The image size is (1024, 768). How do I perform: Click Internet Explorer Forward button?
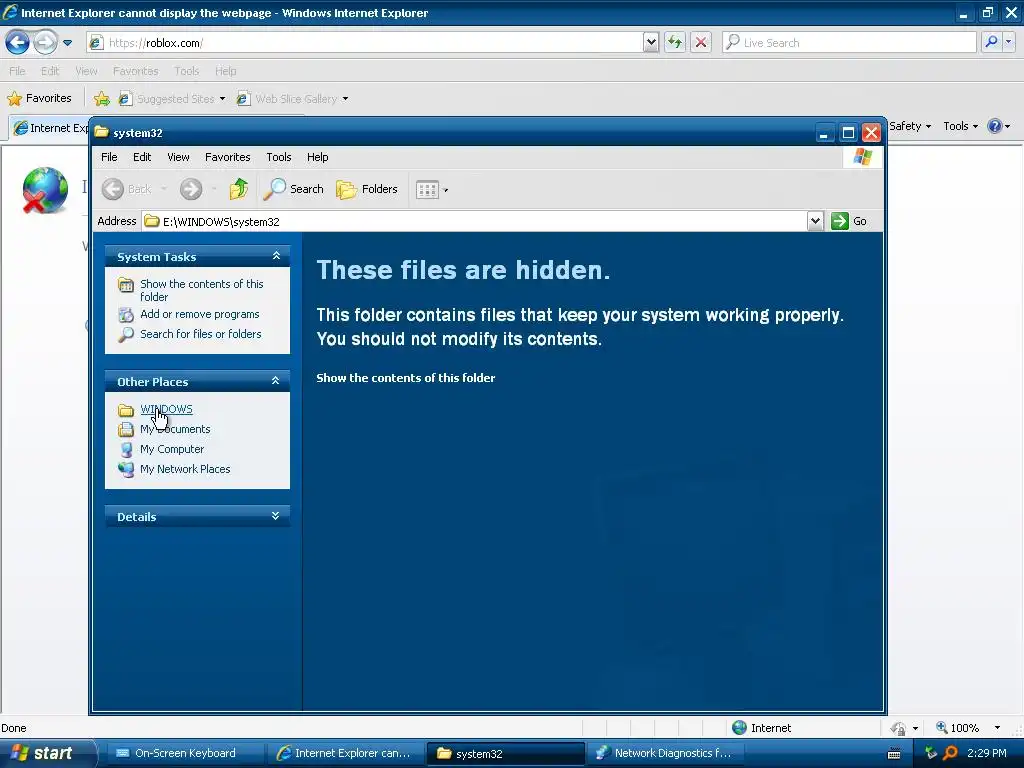tap(44, 43)
